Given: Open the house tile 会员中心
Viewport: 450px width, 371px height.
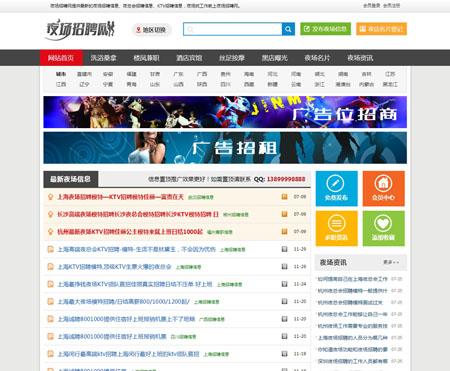Looking at the screenshot, I should point(384,189).
